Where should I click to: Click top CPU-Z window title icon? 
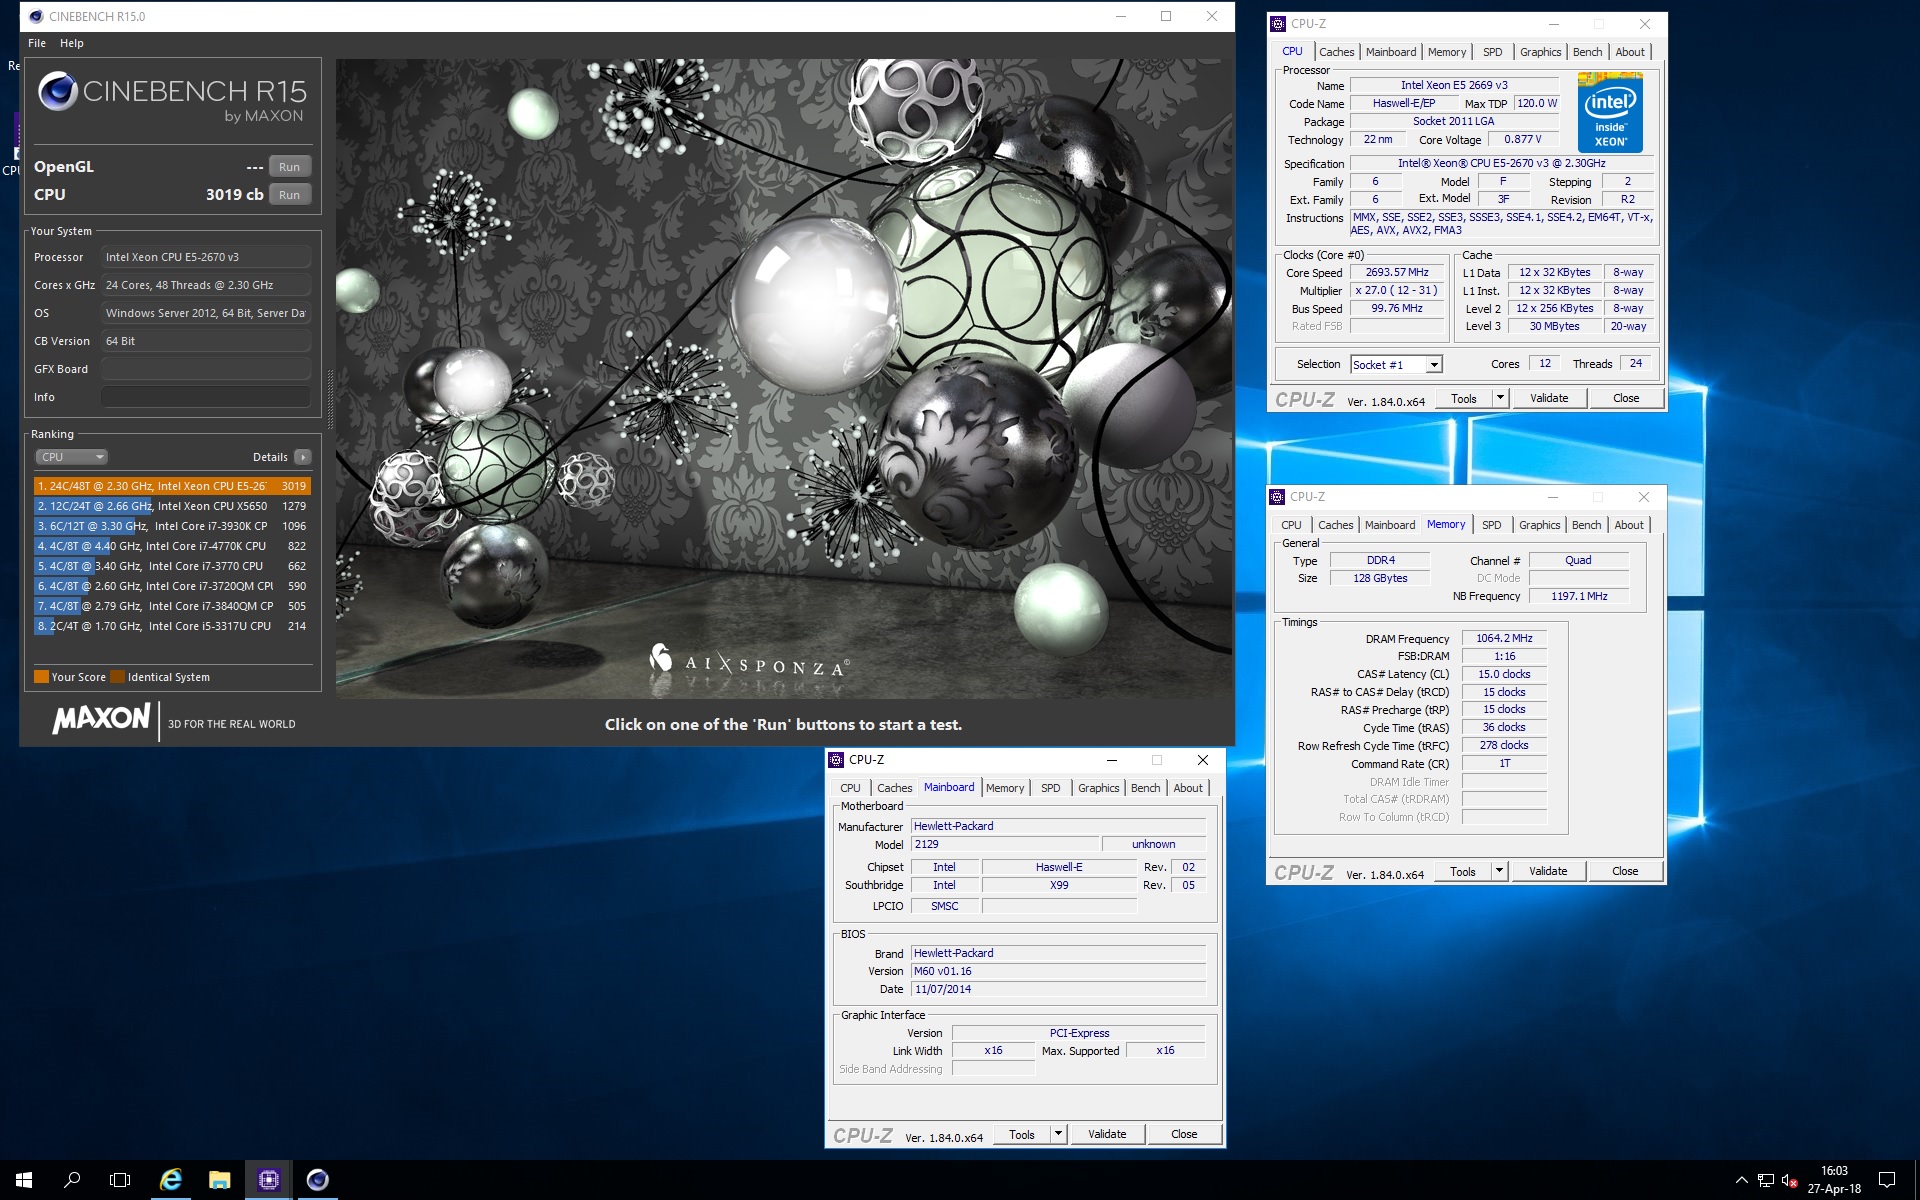[x=1278, y=24]
